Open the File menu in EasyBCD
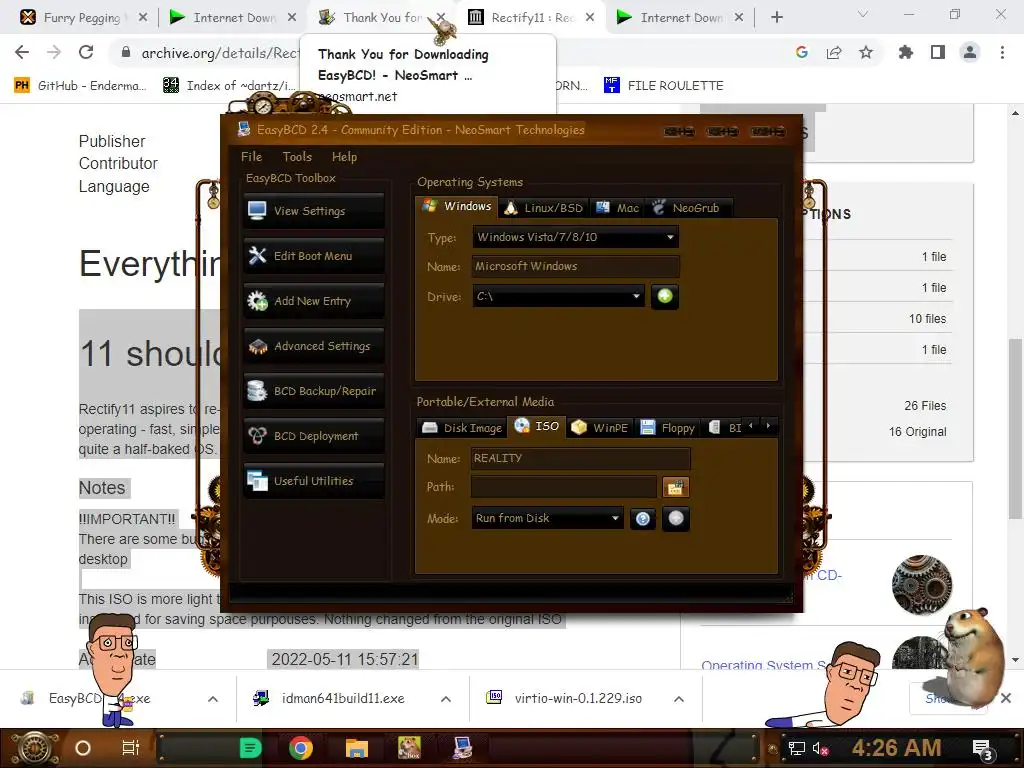 [x=251, y=157]
